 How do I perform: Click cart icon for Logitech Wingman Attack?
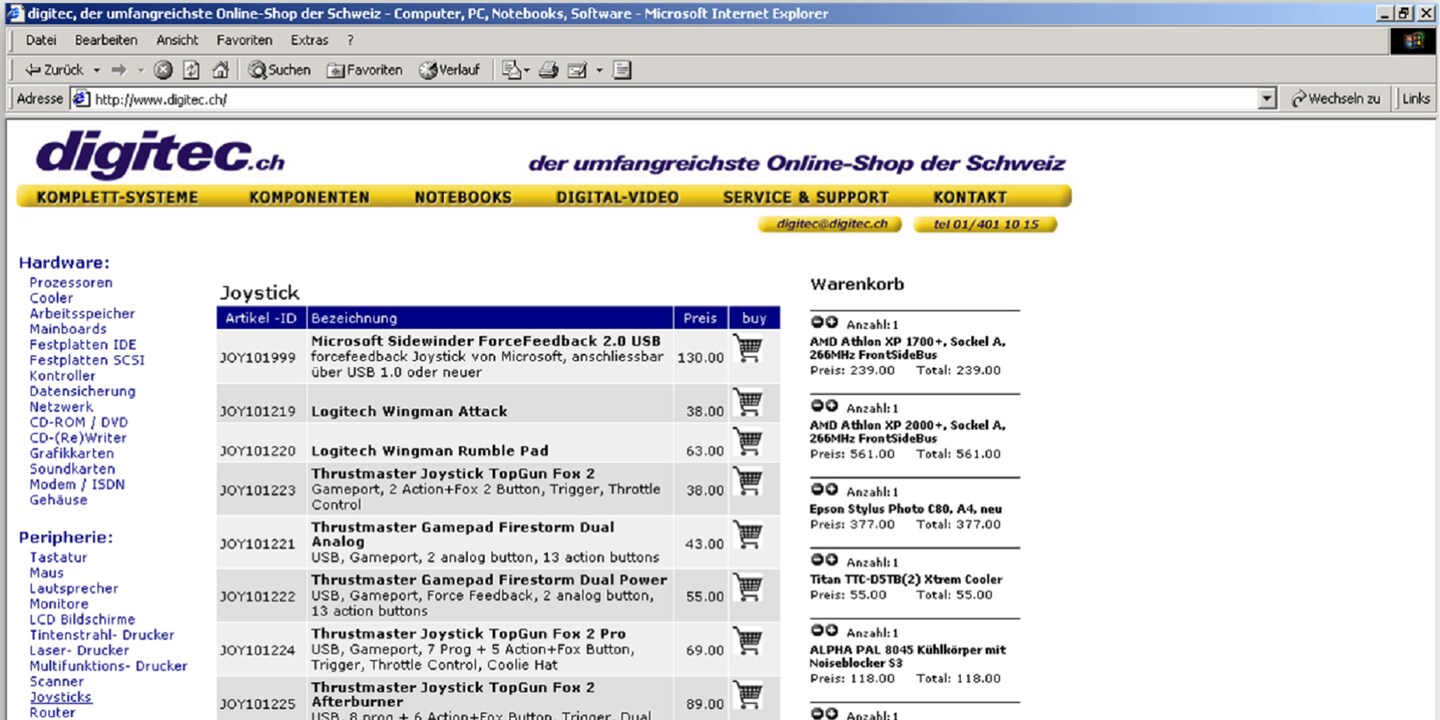748,402
